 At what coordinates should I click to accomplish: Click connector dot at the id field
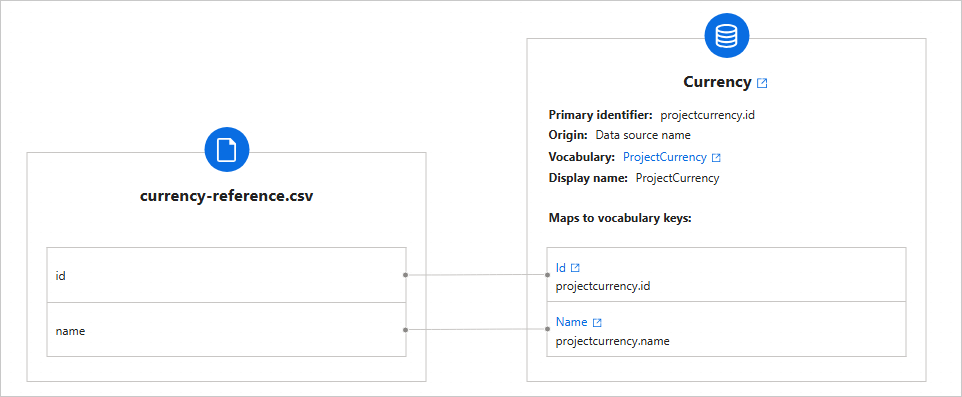406,275
